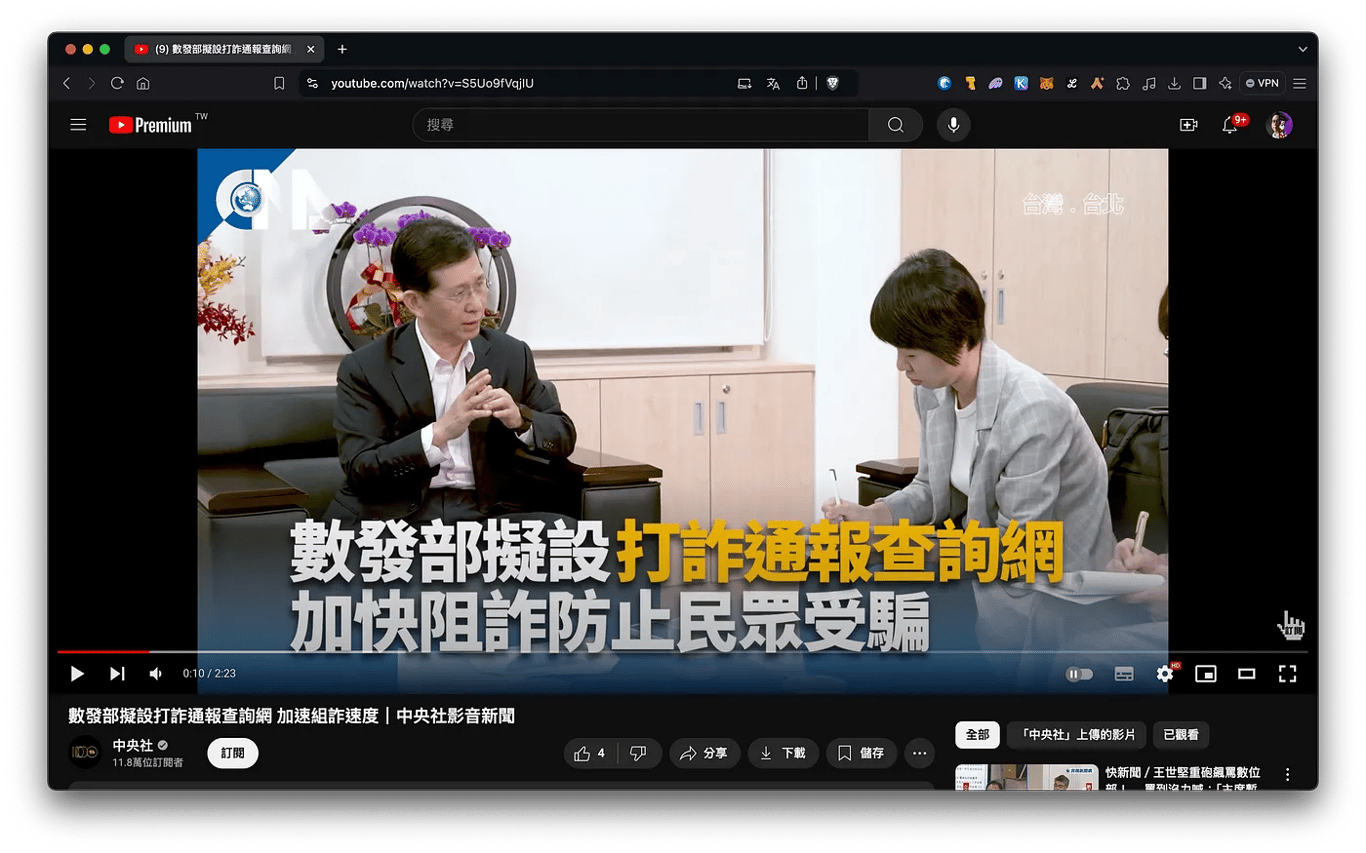
Task: Open Brave Shields lion icon
Action: (832, 83)
